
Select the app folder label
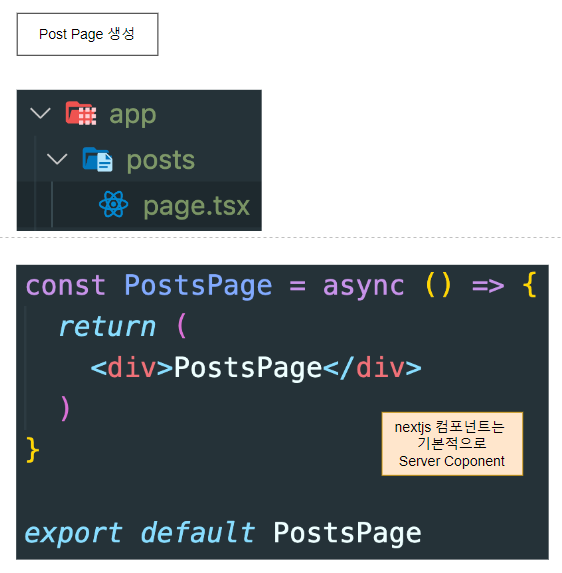point(133,115)
